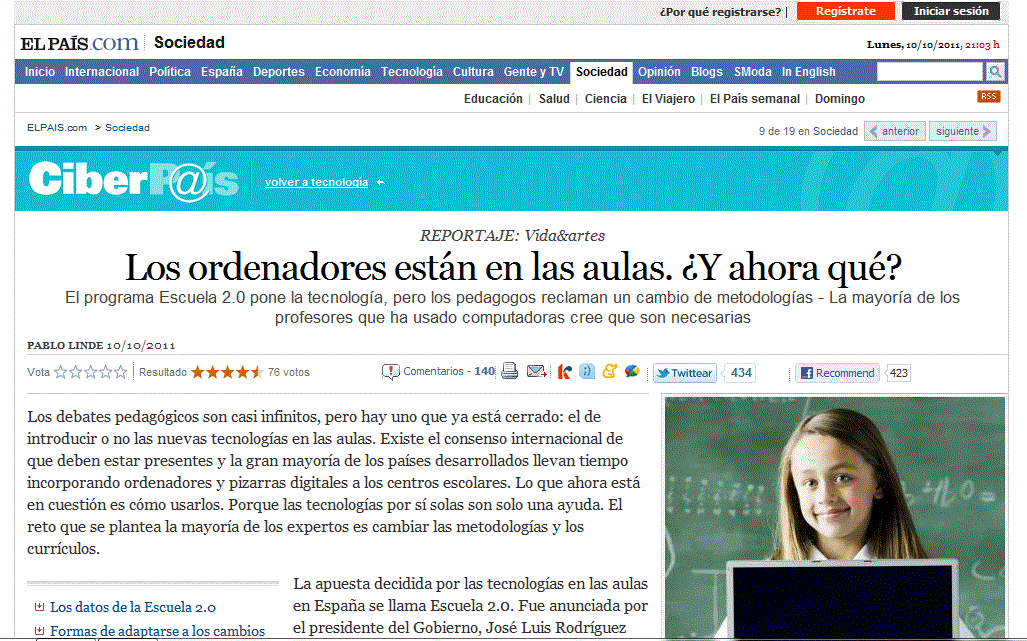Open the SModa section

pos(753,71)
